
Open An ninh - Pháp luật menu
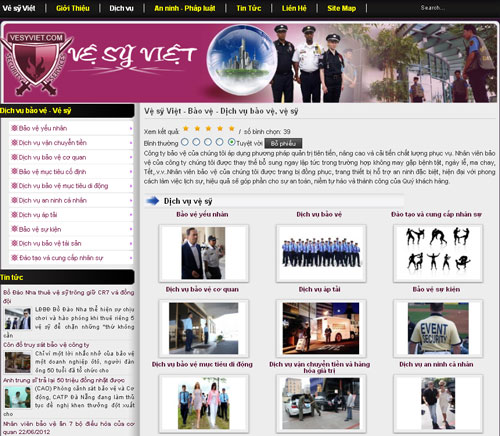(x=185, y=8)
